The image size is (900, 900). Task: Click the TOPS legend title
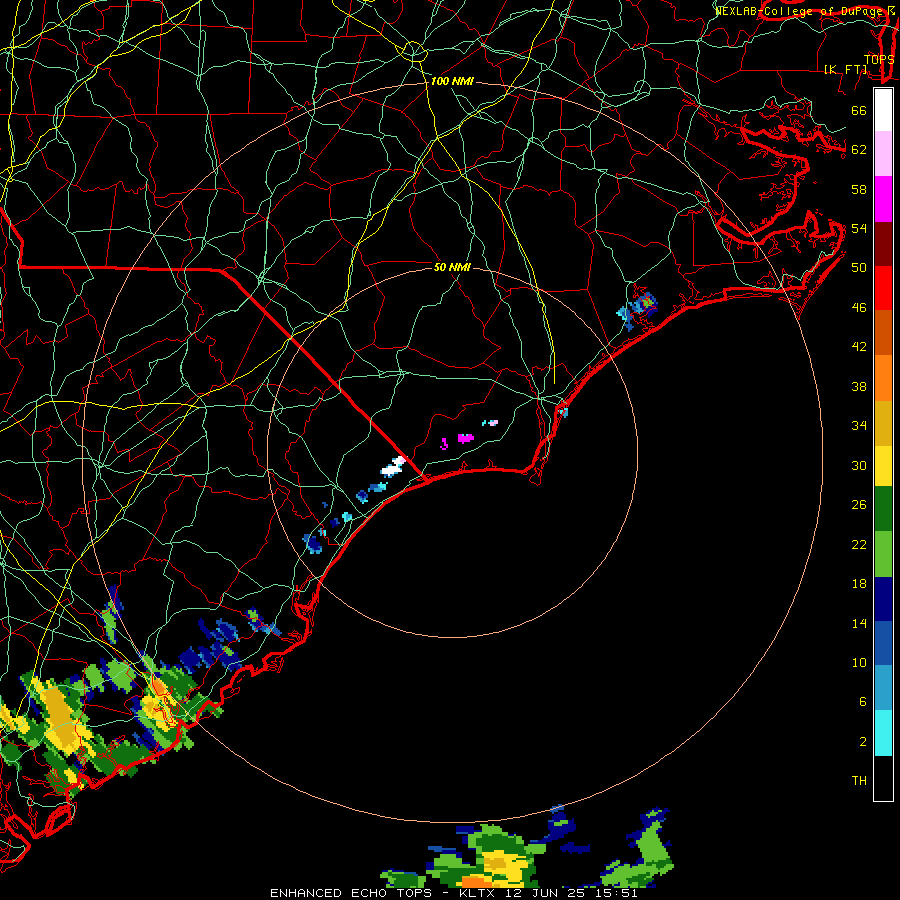pos(879,59)
